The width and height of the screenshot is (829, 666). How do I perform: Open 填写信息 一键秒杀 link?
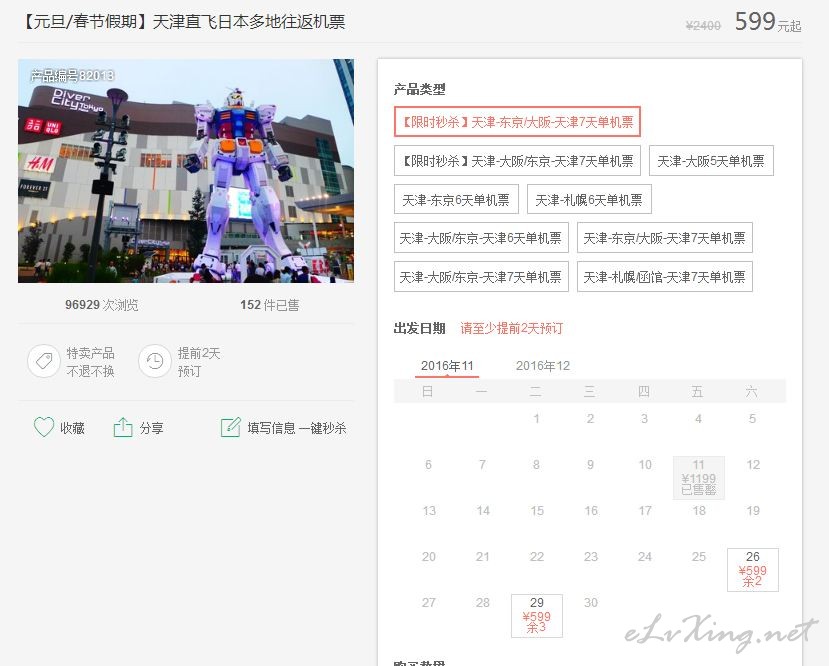297,428
